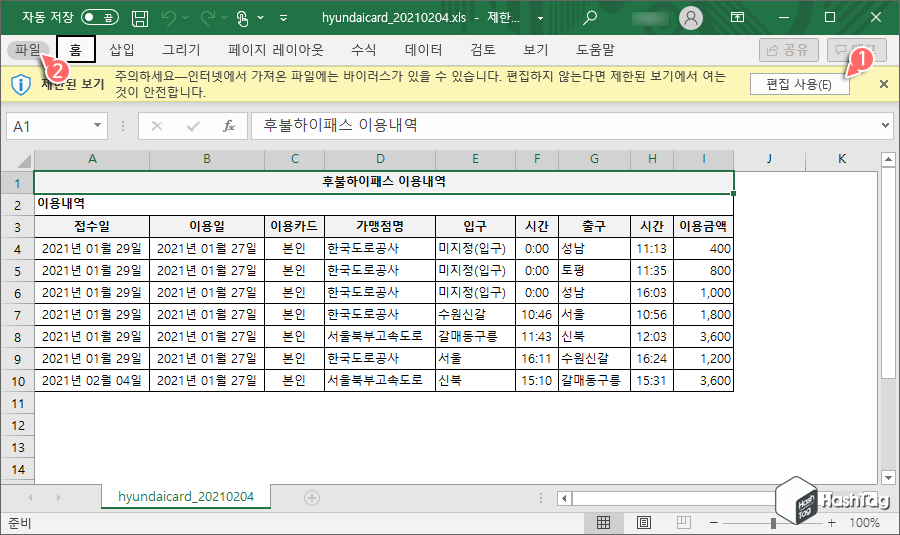Click the previous sheet navigation arrow
Image resolution: width=900 pixels, height=535 pixels.
tap(30, 498)
